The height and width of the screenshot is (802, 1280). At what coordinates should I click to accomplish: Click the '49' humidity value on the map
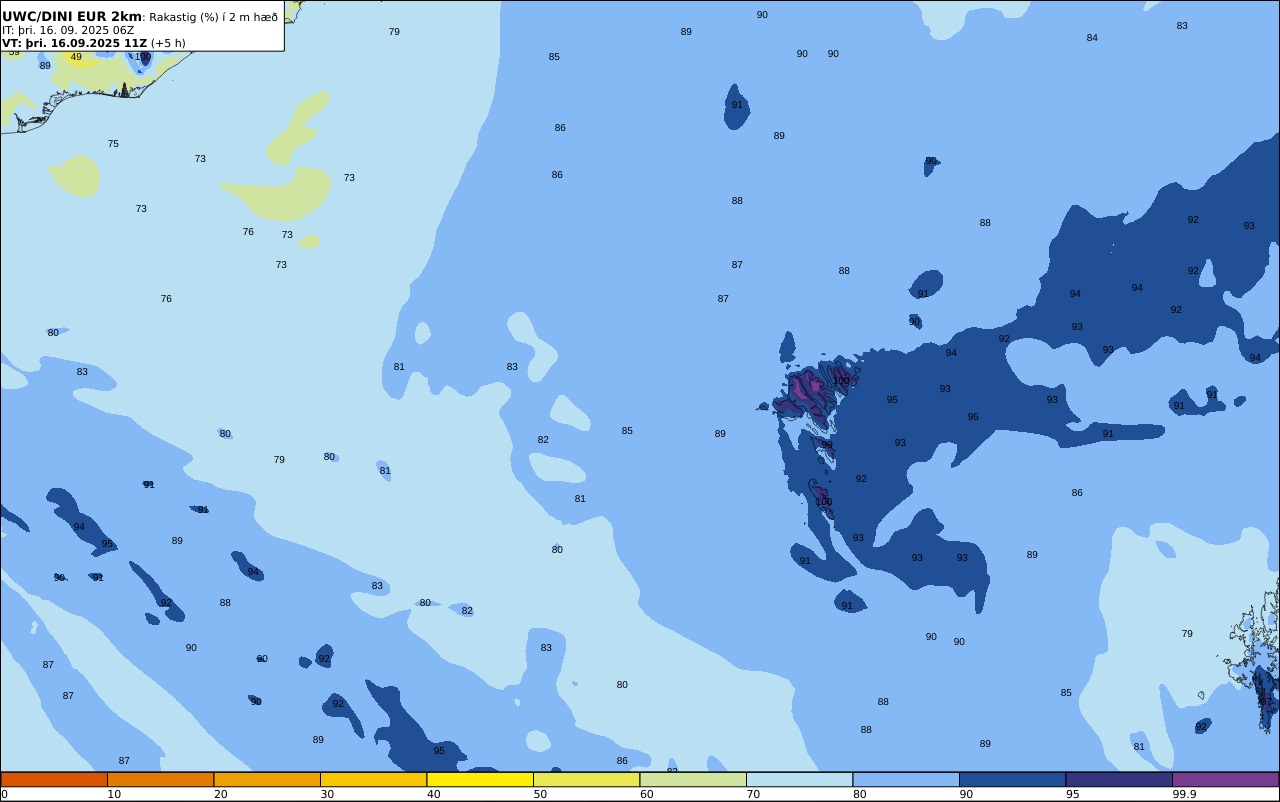[x=76, y=57]
